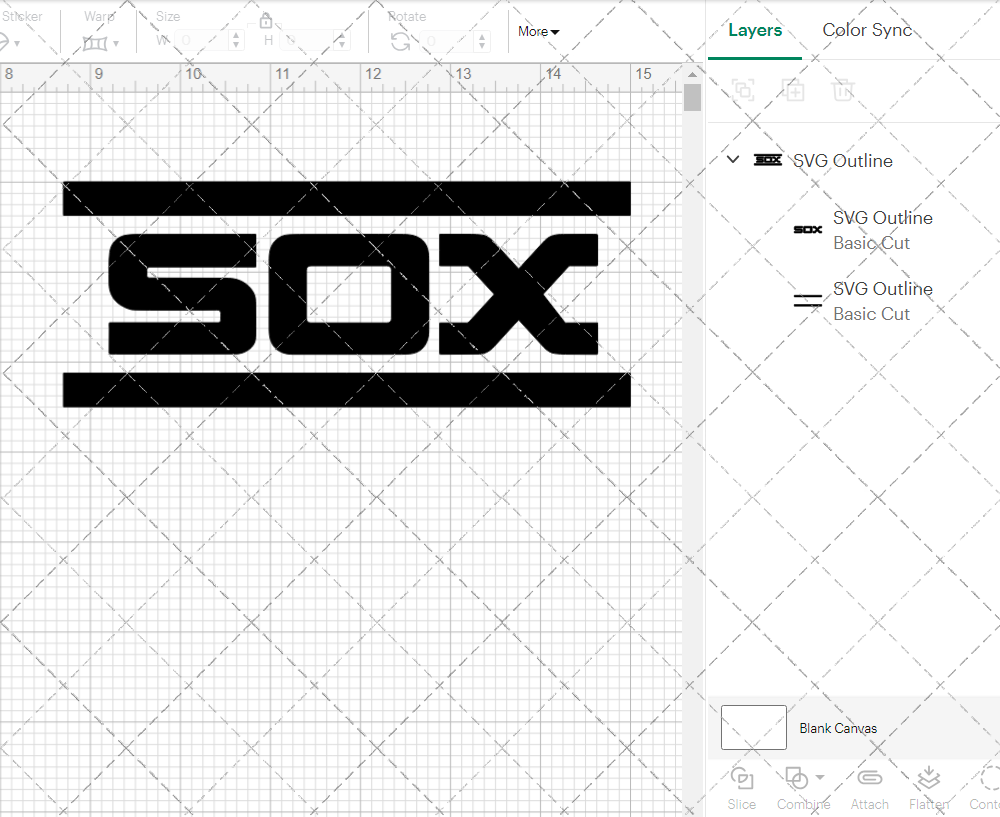Collapse the SVG Outline group layer
Screen dimensions: 1000x817
733,159
